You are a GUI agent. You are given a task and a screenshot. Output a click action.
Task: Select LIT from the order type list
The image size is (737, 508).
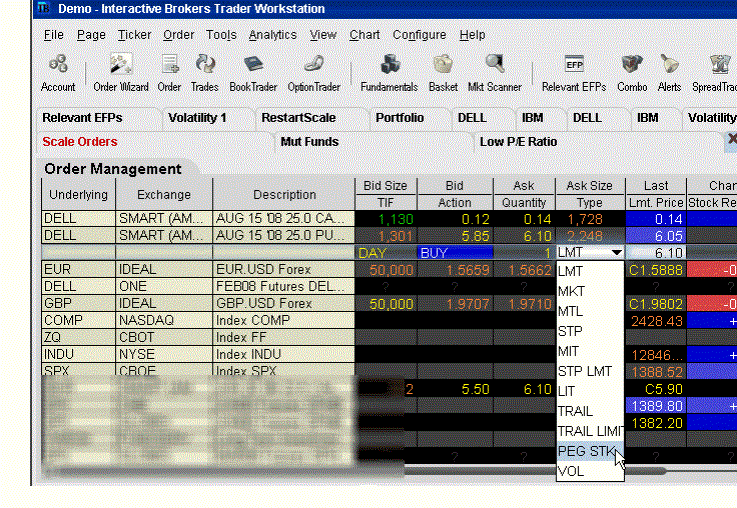click(x=590, y=391)
